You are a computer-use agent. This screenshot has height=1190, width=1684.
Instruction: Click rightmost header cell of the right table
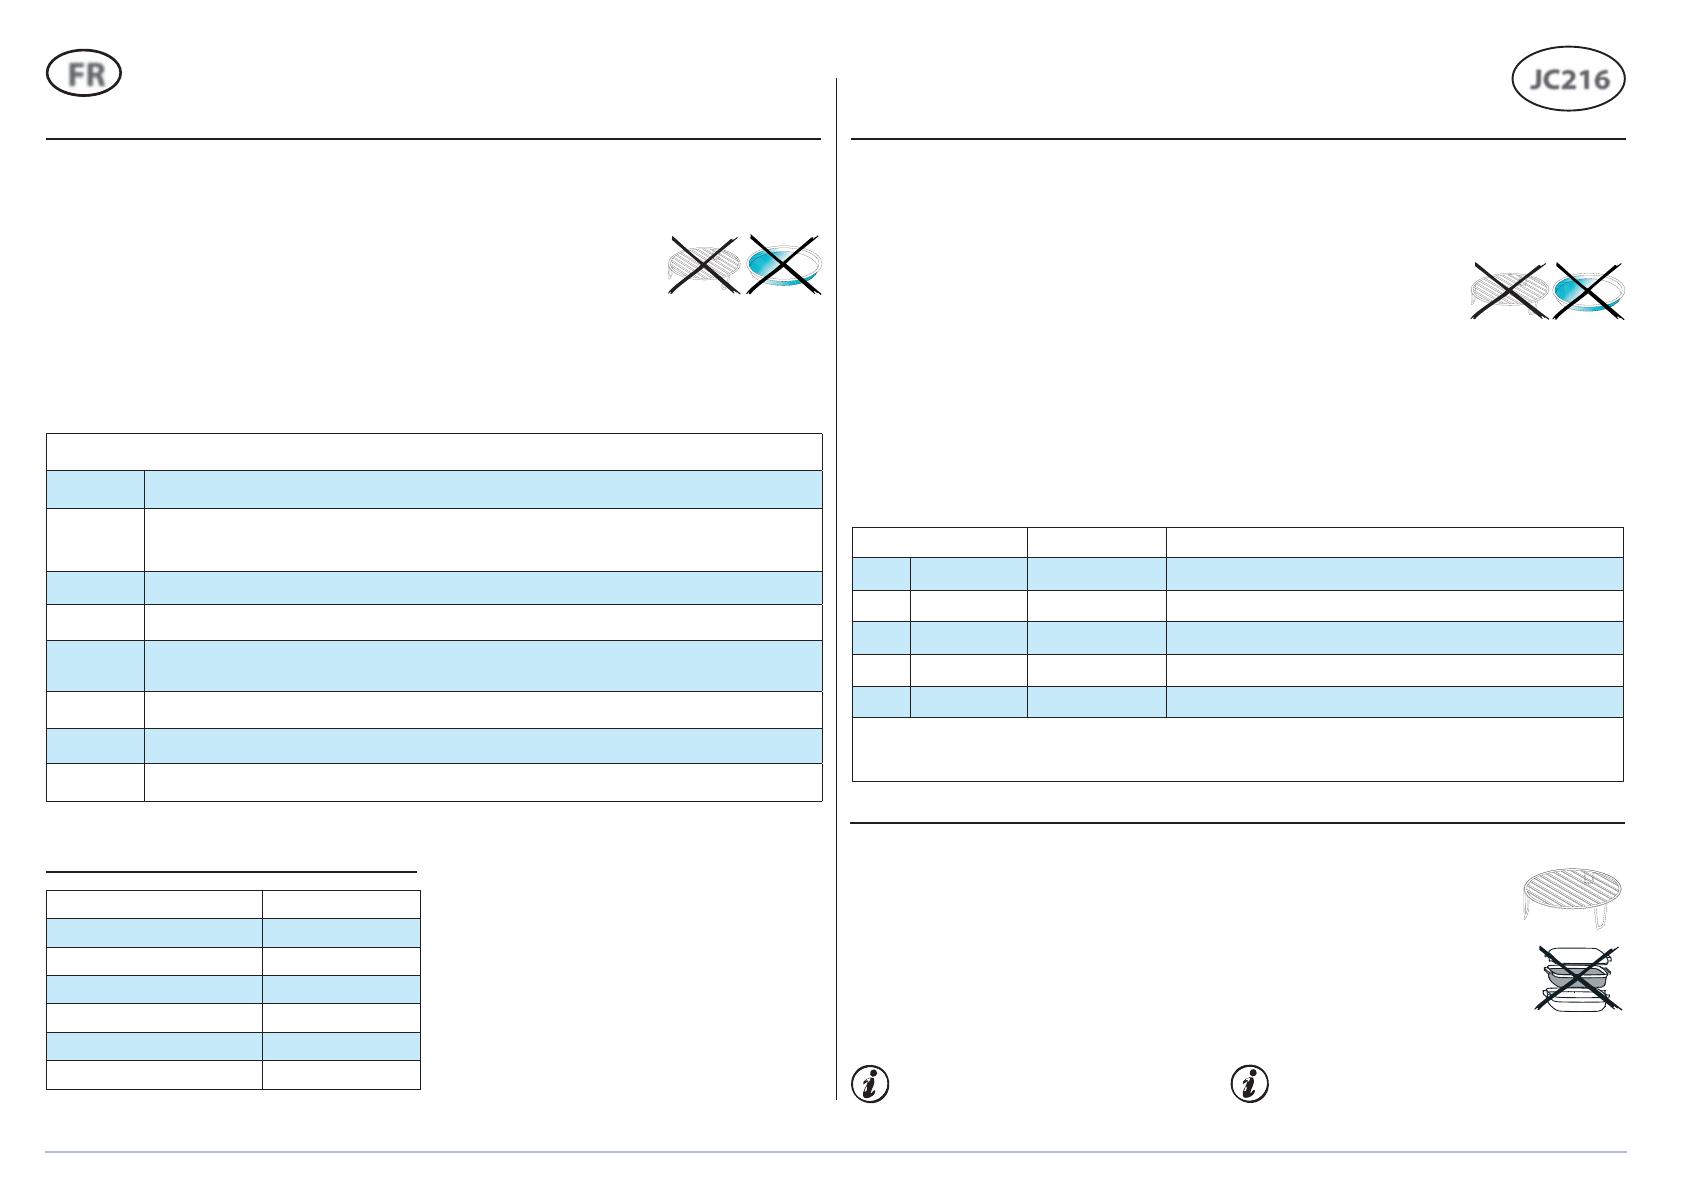point(1394,542)
